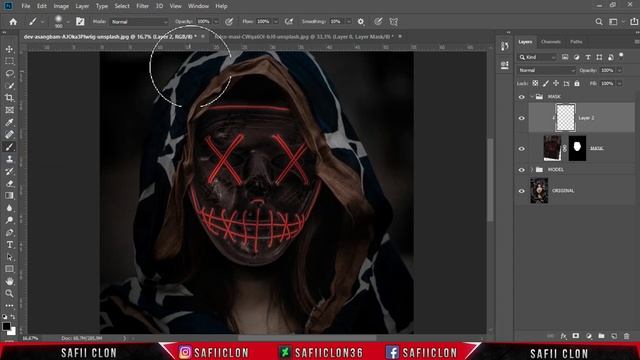The width and height of the screenshot is (640, 360).
Task: Open smoothing options gear
Action: coord(361,22)
